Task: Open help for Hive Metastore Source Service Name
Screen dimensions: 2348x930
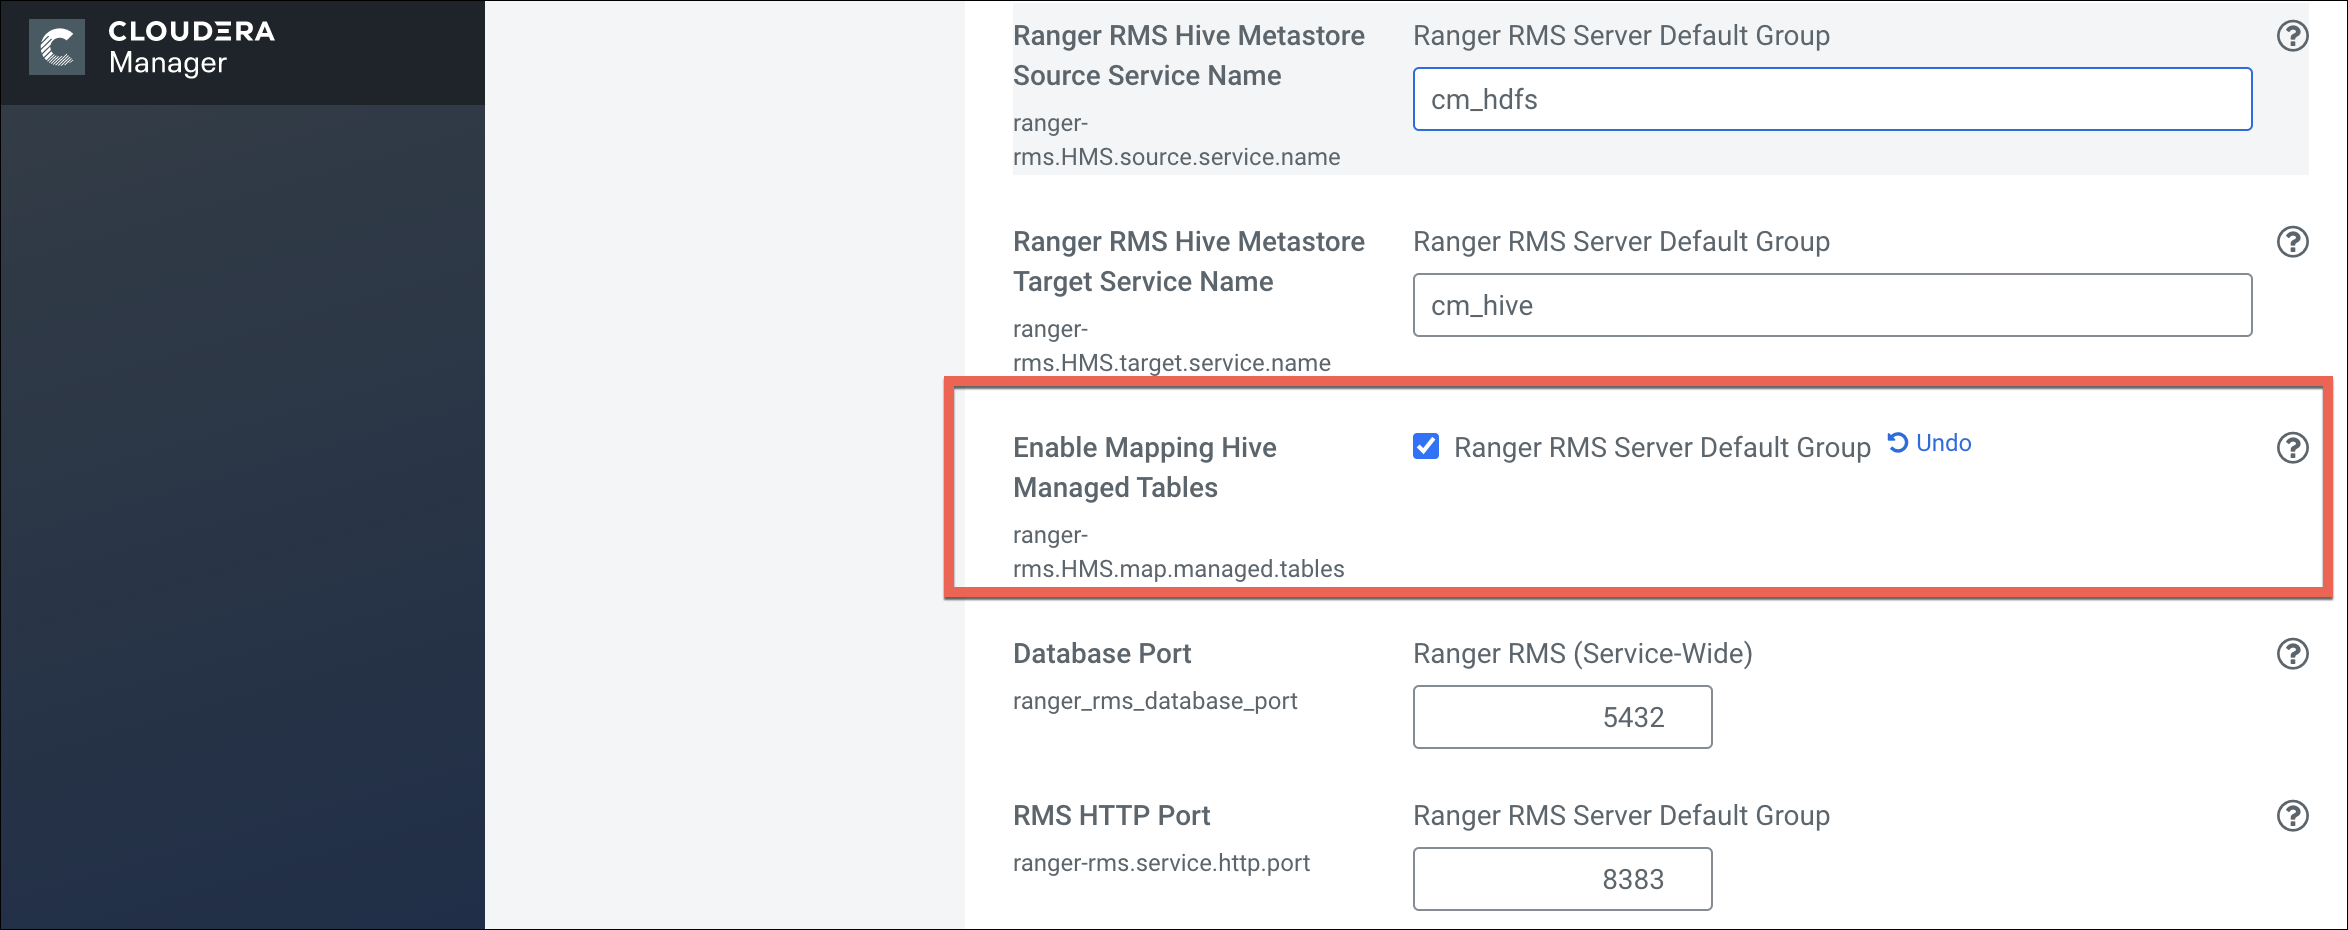Action: click(2292, 36)
